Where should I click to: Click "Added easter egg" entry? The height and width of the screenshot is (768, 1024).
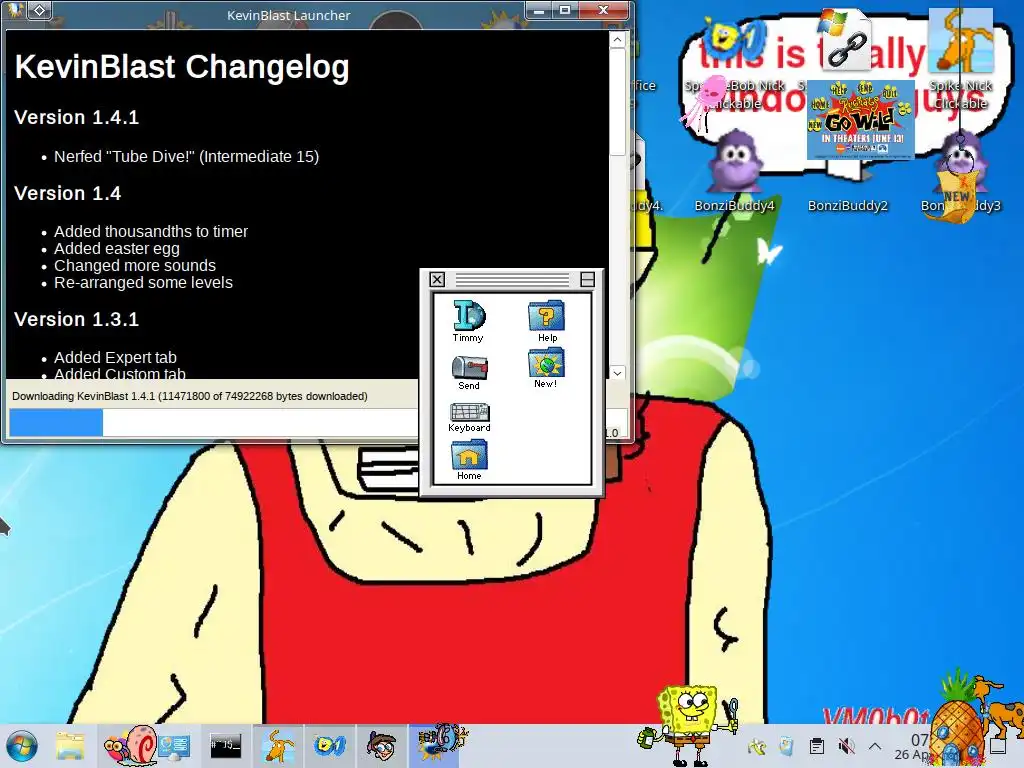pos(117,249)
